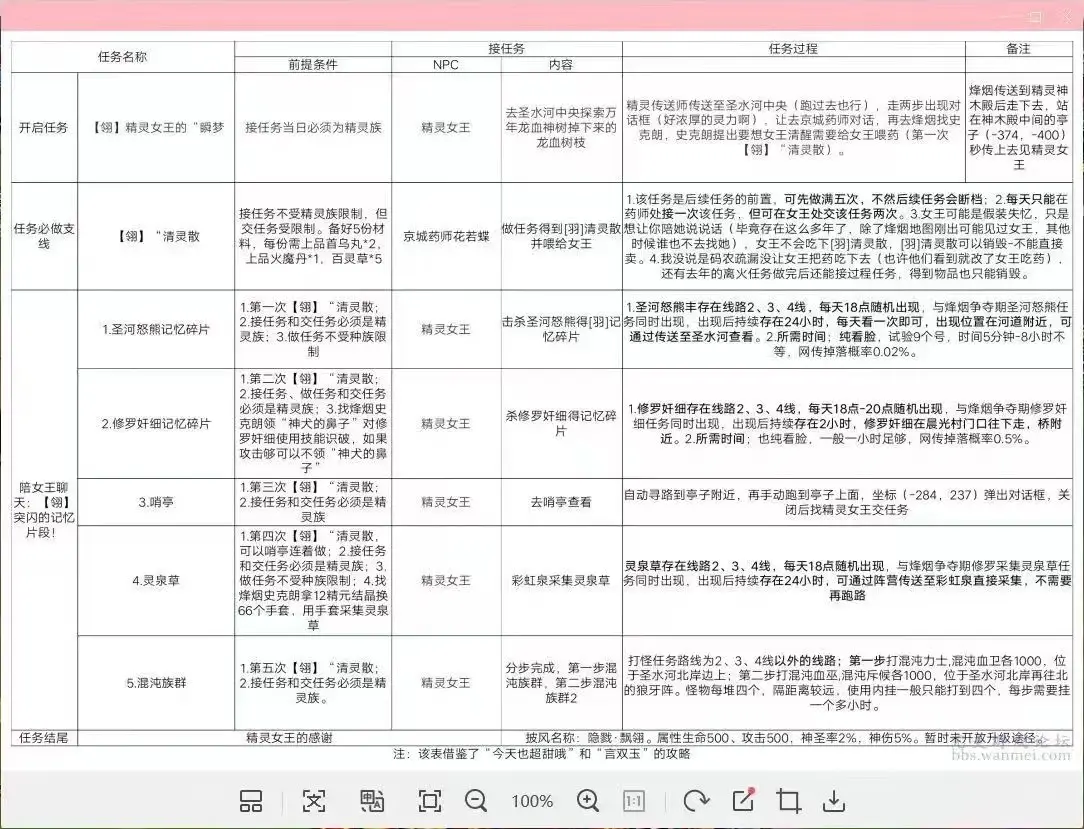
Task: Start text recognition (OCR) on image
Action: 314,801
